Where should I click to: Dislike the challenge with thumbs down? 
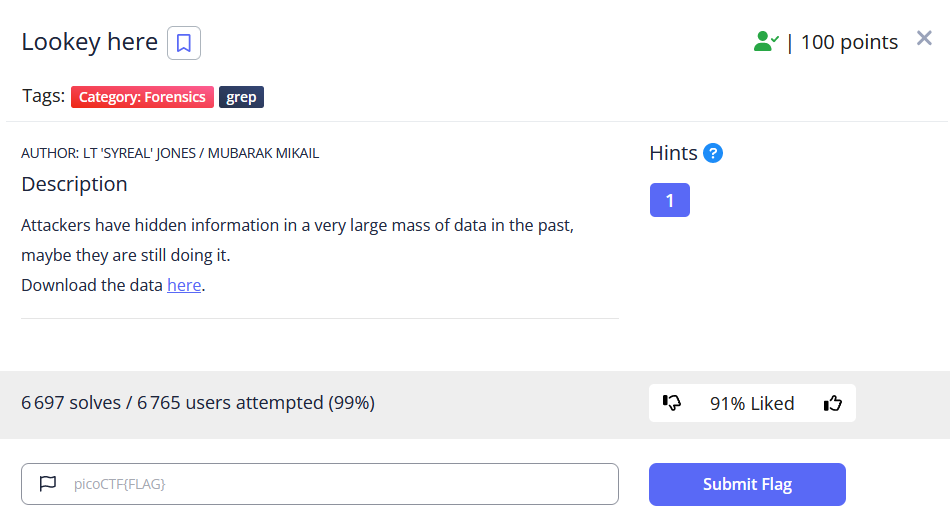(671, 403)
